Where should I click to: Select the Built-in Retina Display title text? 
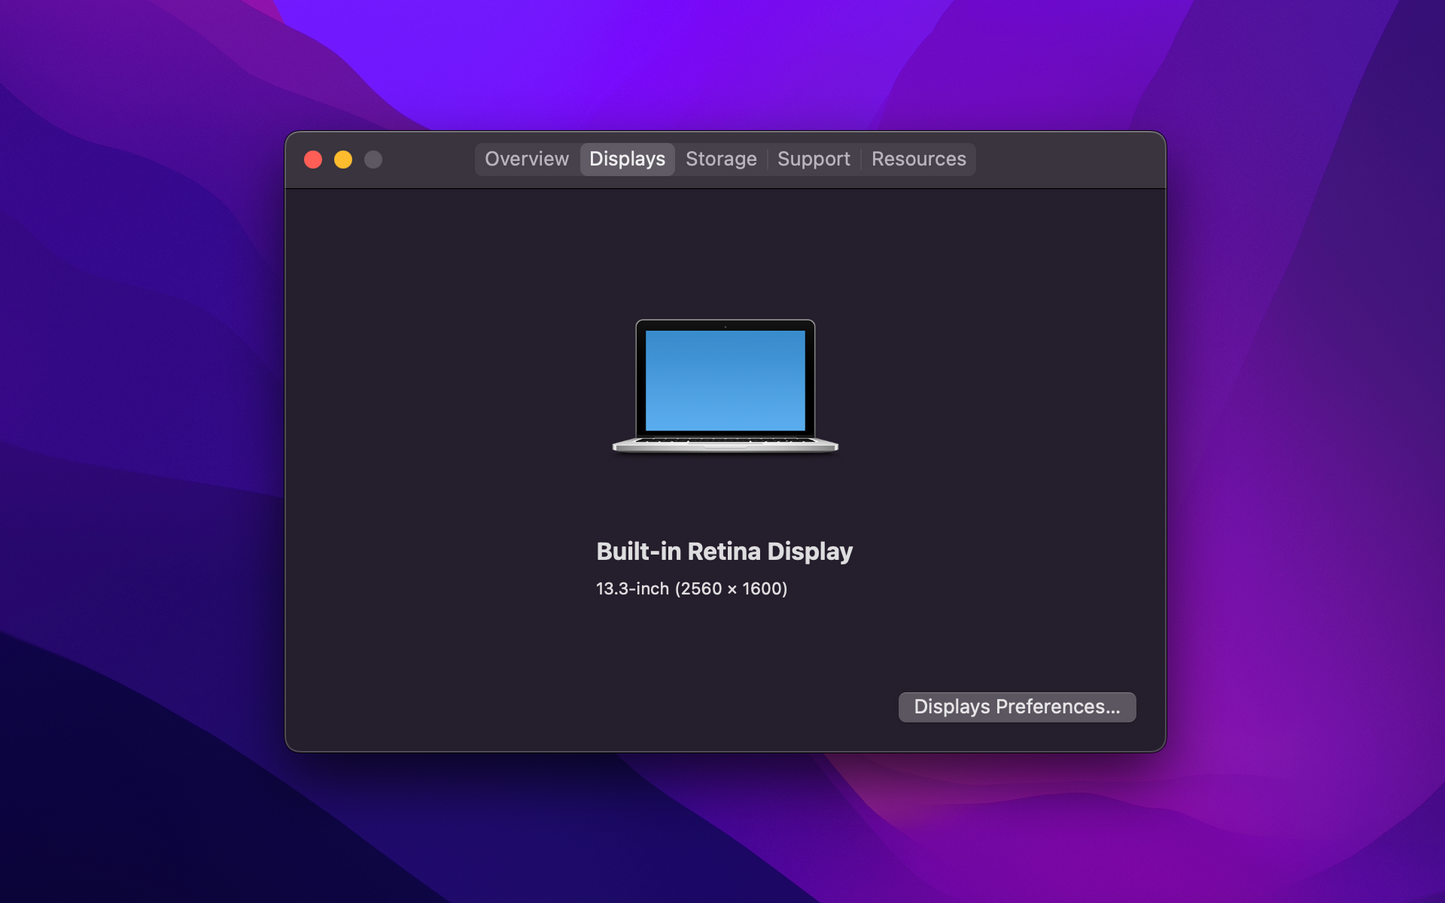point(725,551)
